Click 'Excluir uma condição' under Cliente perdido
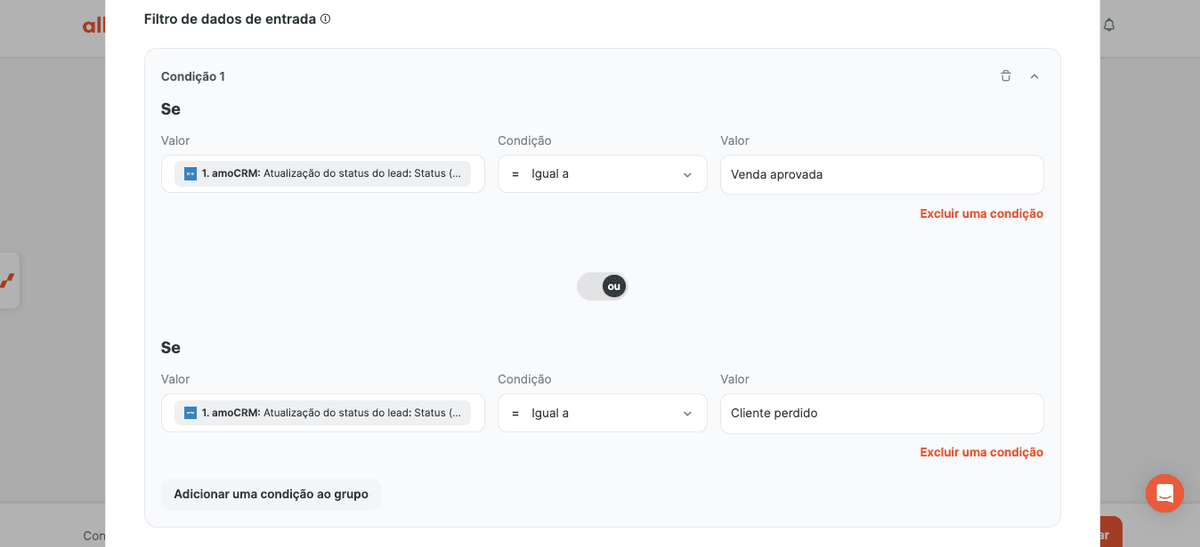This screenshot has width=1200, height=547. [x=981, y=452]
